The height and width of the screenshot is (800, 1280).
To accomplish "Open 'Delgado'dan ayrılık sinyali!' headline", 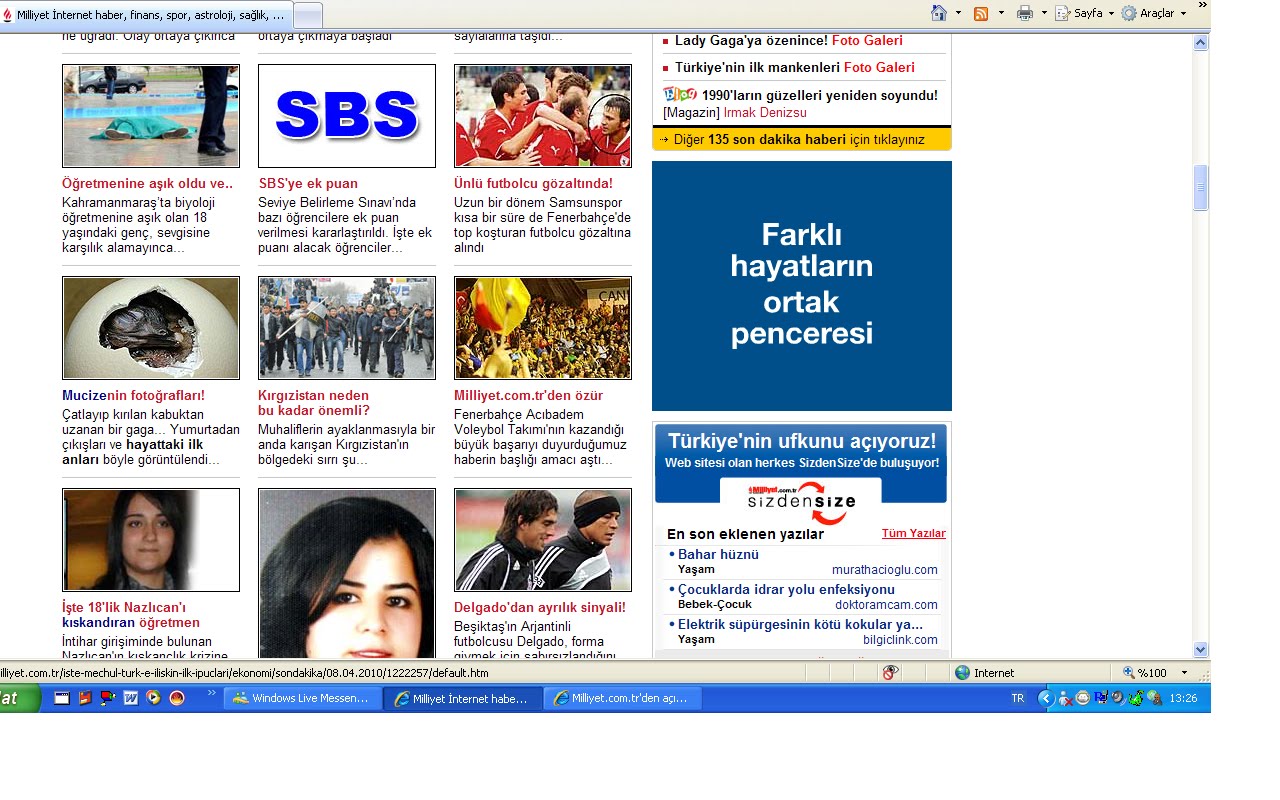I will (x=540, y=608).
